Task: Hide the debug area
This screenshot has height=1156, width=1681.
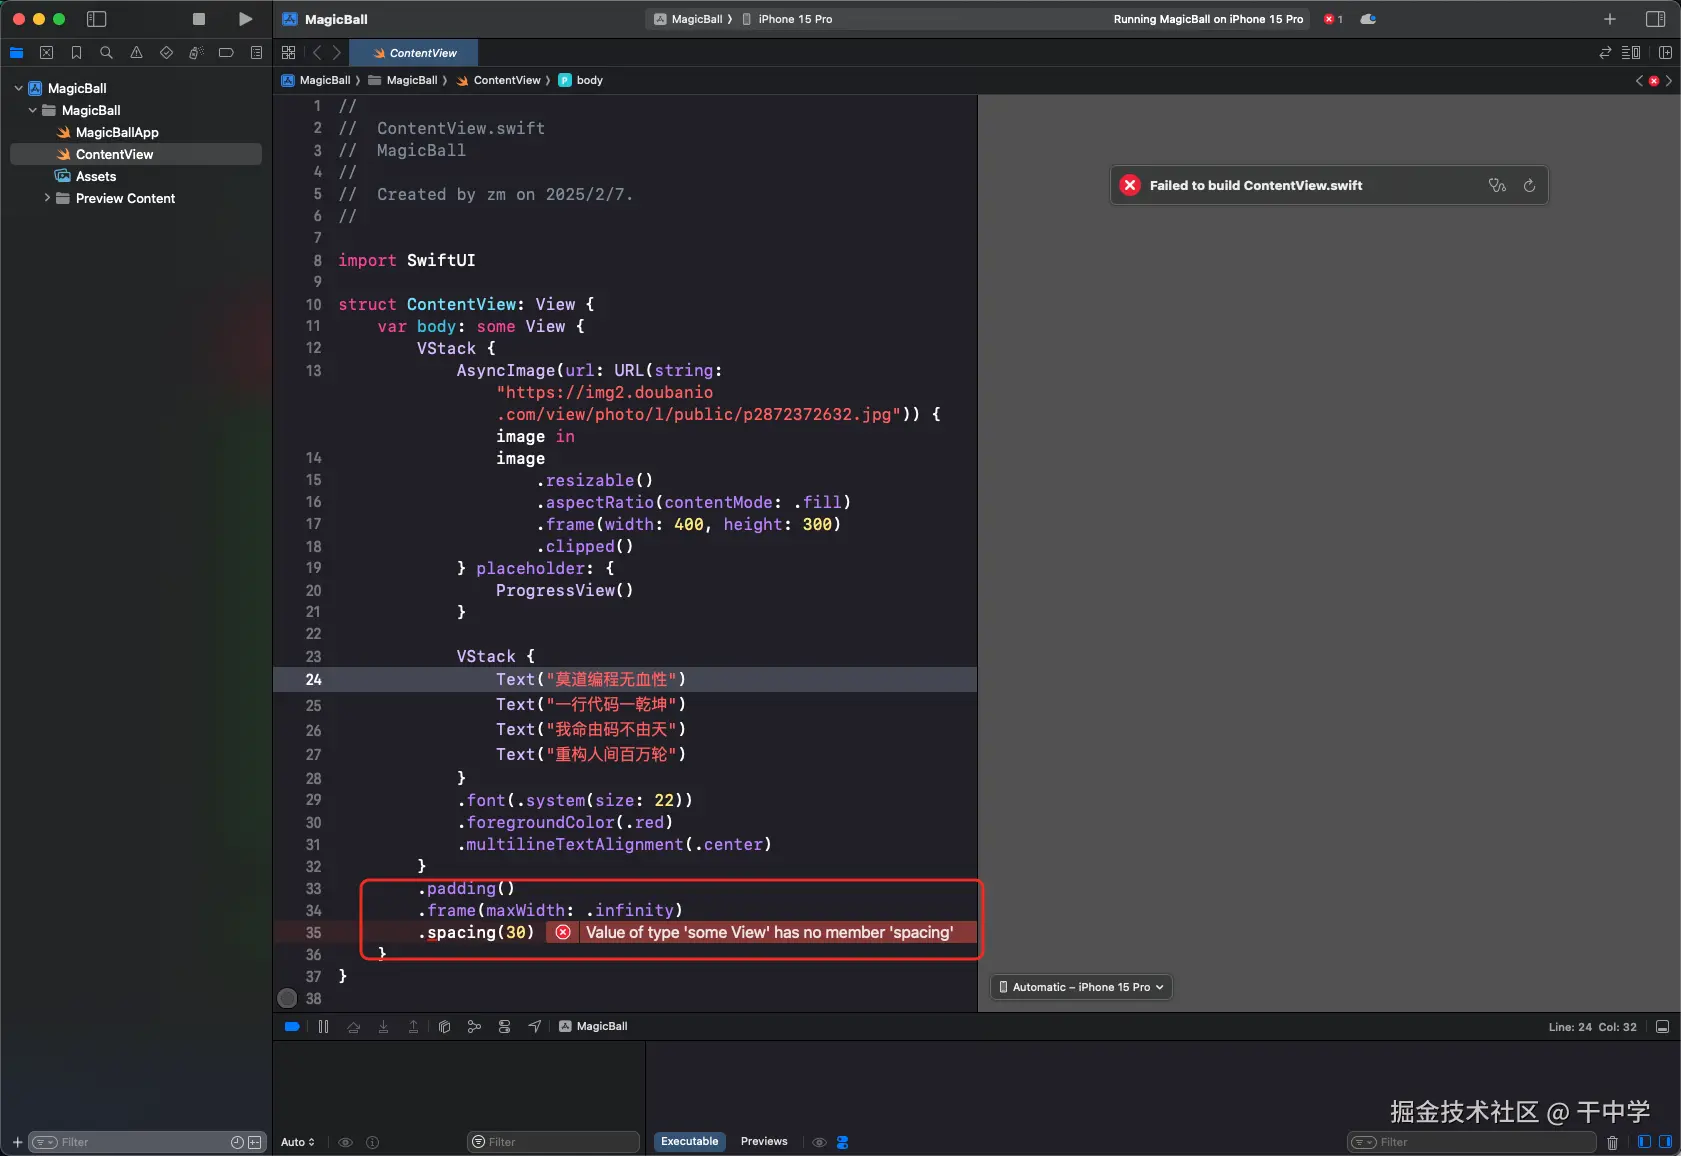Action: click(x=1662, y=1027)
